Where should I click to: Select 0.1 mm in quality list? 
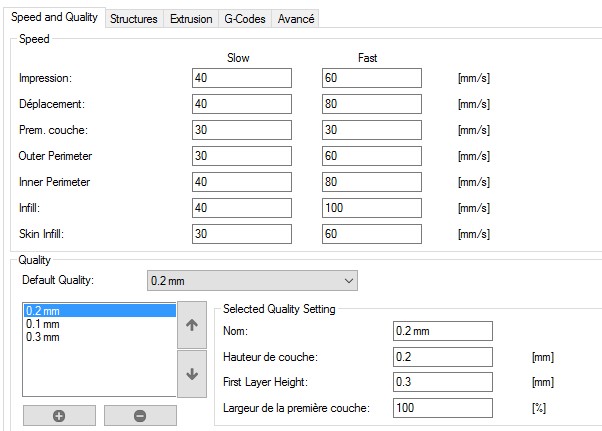[43, 324]
